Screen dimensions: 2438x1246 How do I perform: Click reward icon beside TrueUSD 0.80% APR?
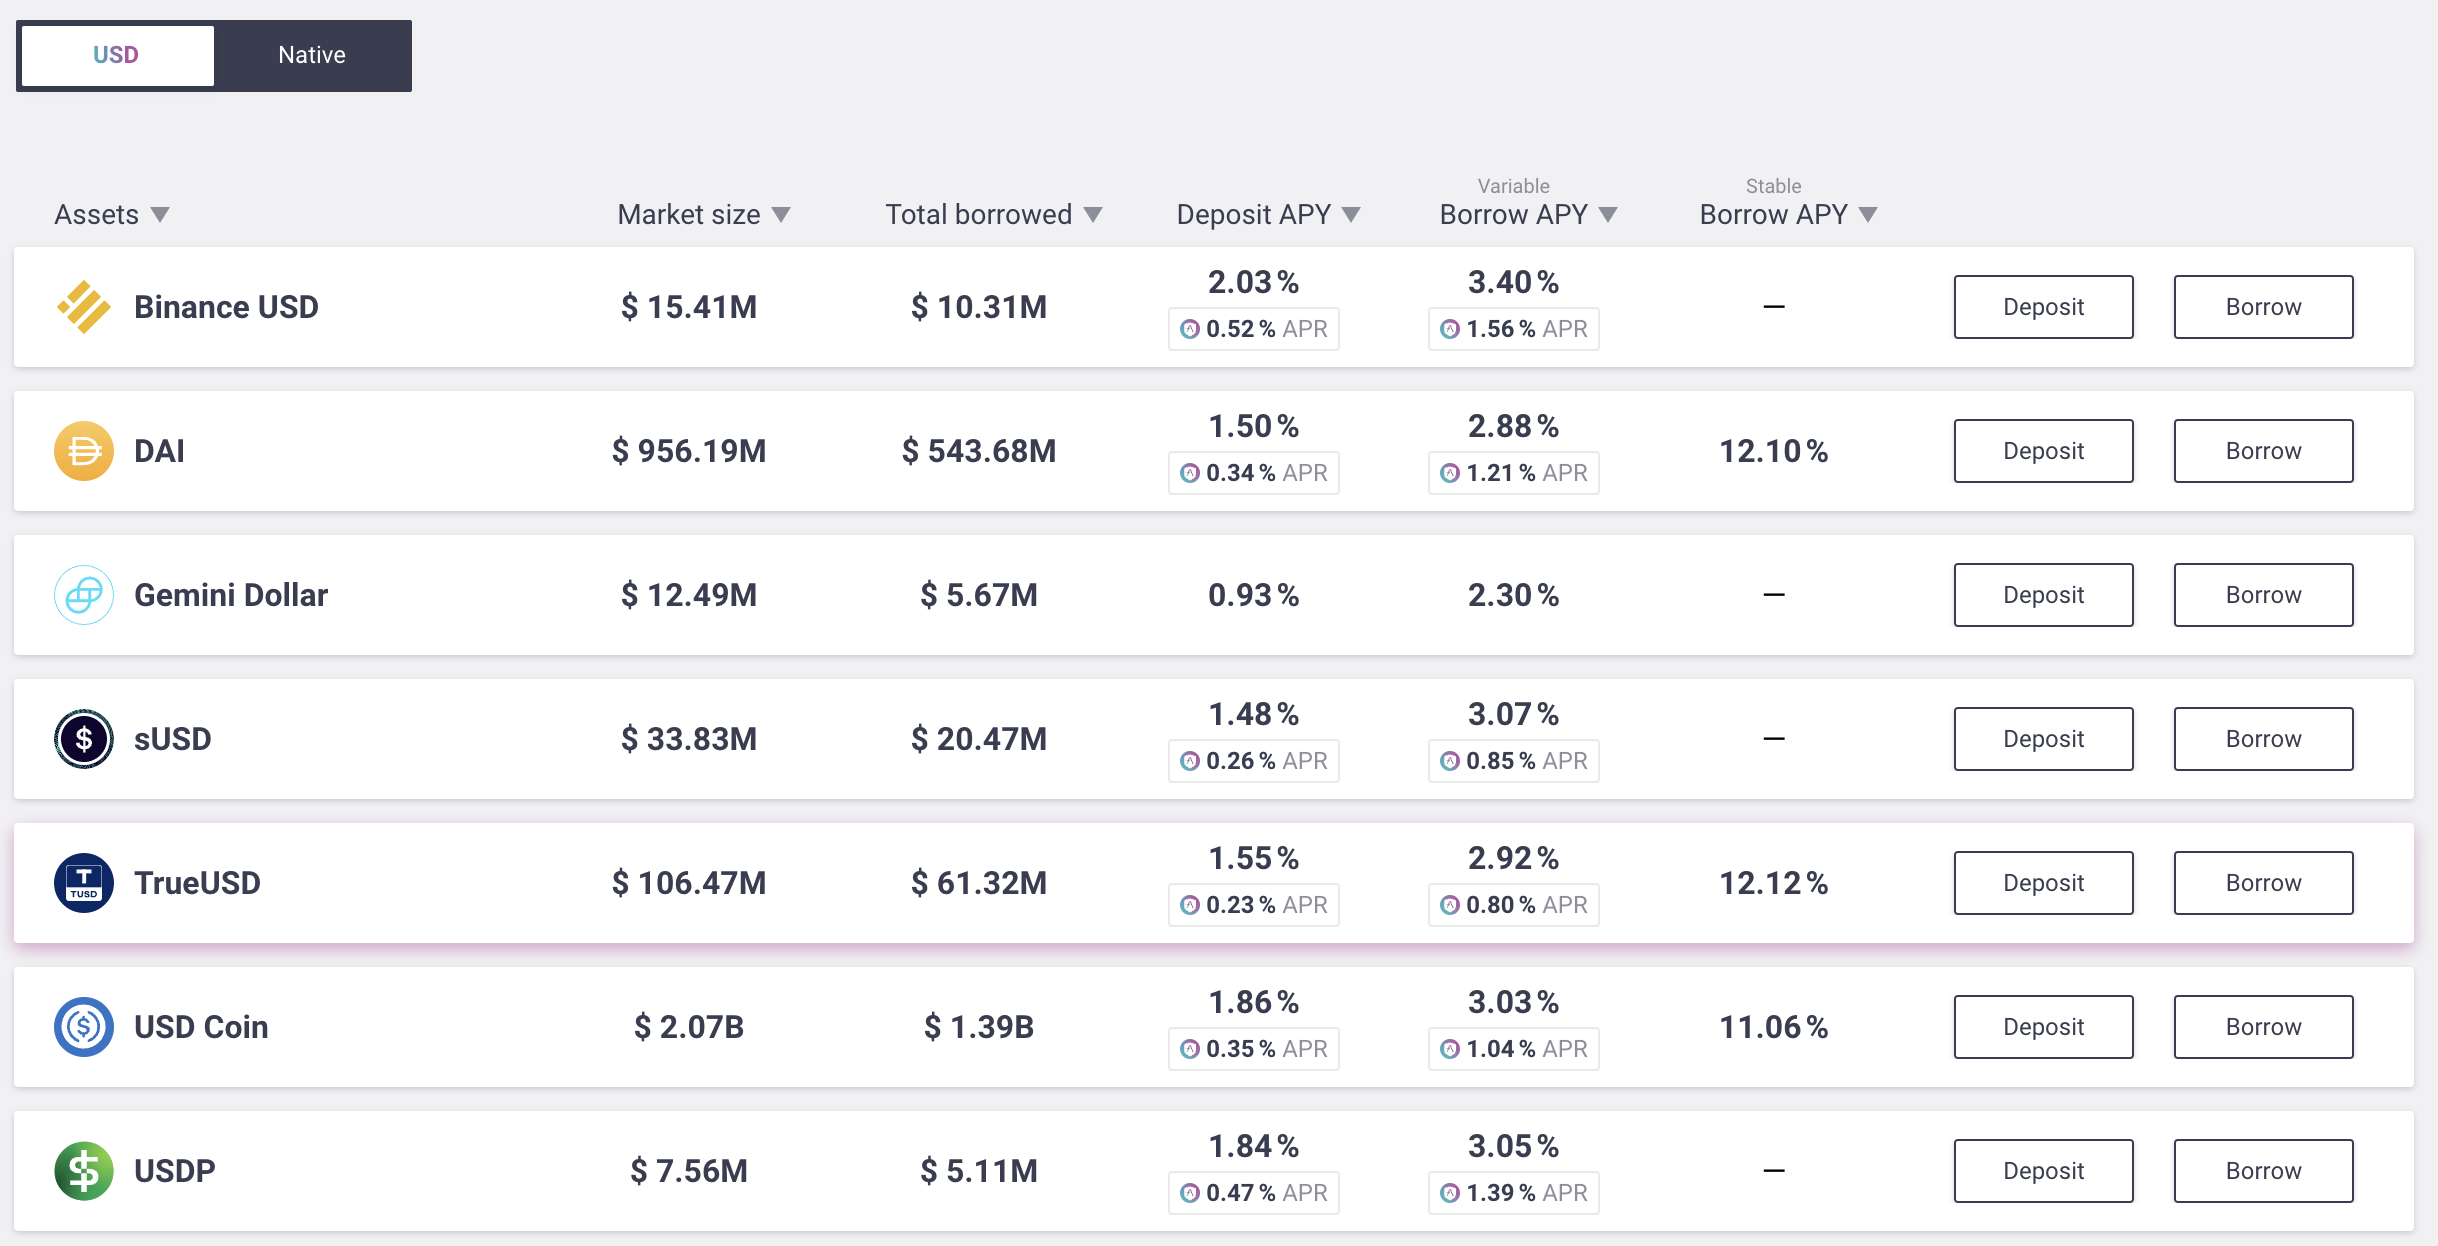tap(1450, 905)
